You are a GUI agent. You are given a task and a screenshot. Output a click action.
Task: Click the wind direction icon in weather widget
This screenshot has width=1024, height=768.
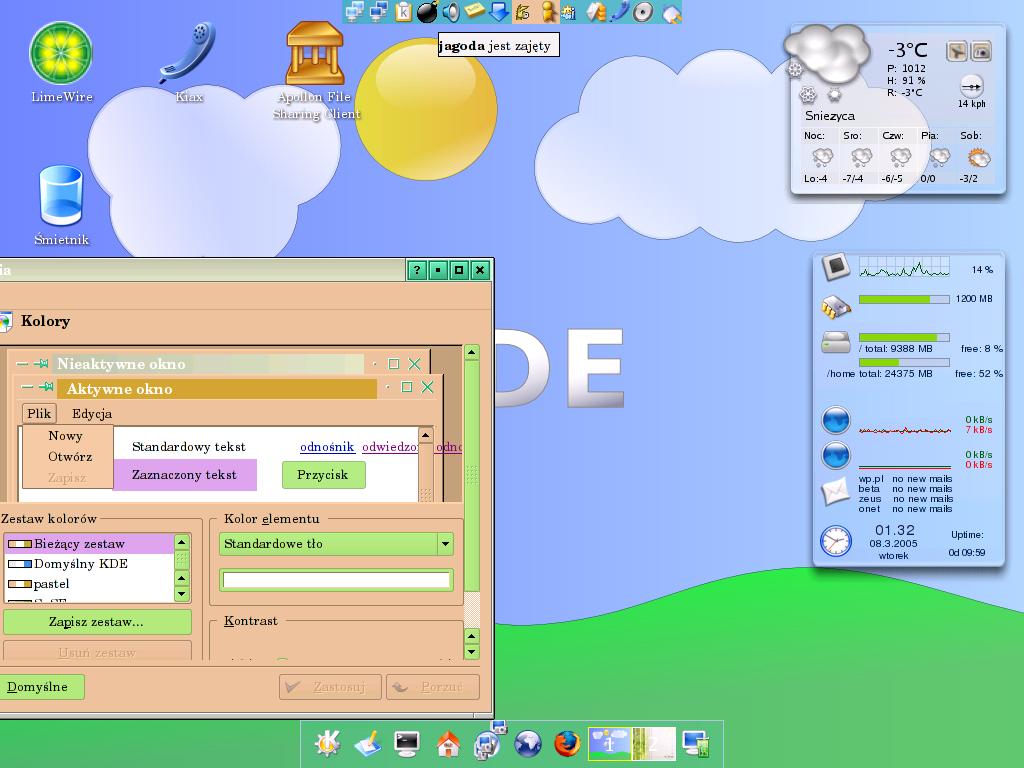(x=971, y=86)
